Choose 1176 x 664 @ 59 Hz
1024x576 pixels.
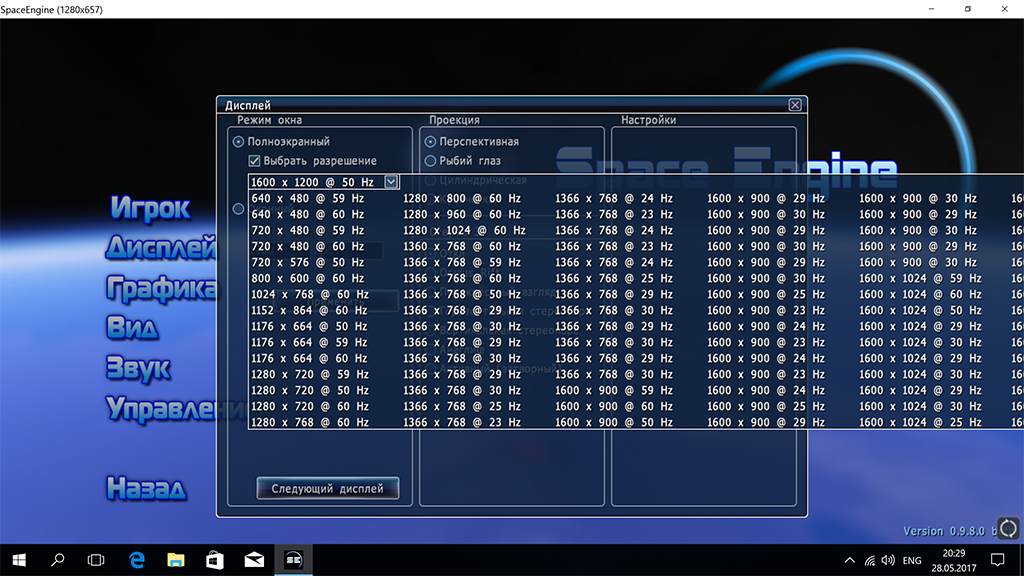[x=310, y=342]
